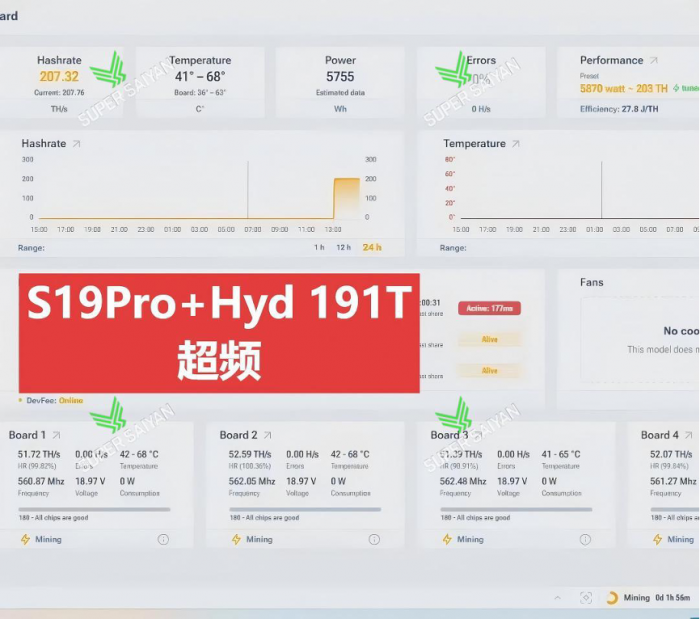The width and height of the screenshot is (700, 619).
Task: Click Board 2 Mining lightning icon
Action: tap(236, 540)
